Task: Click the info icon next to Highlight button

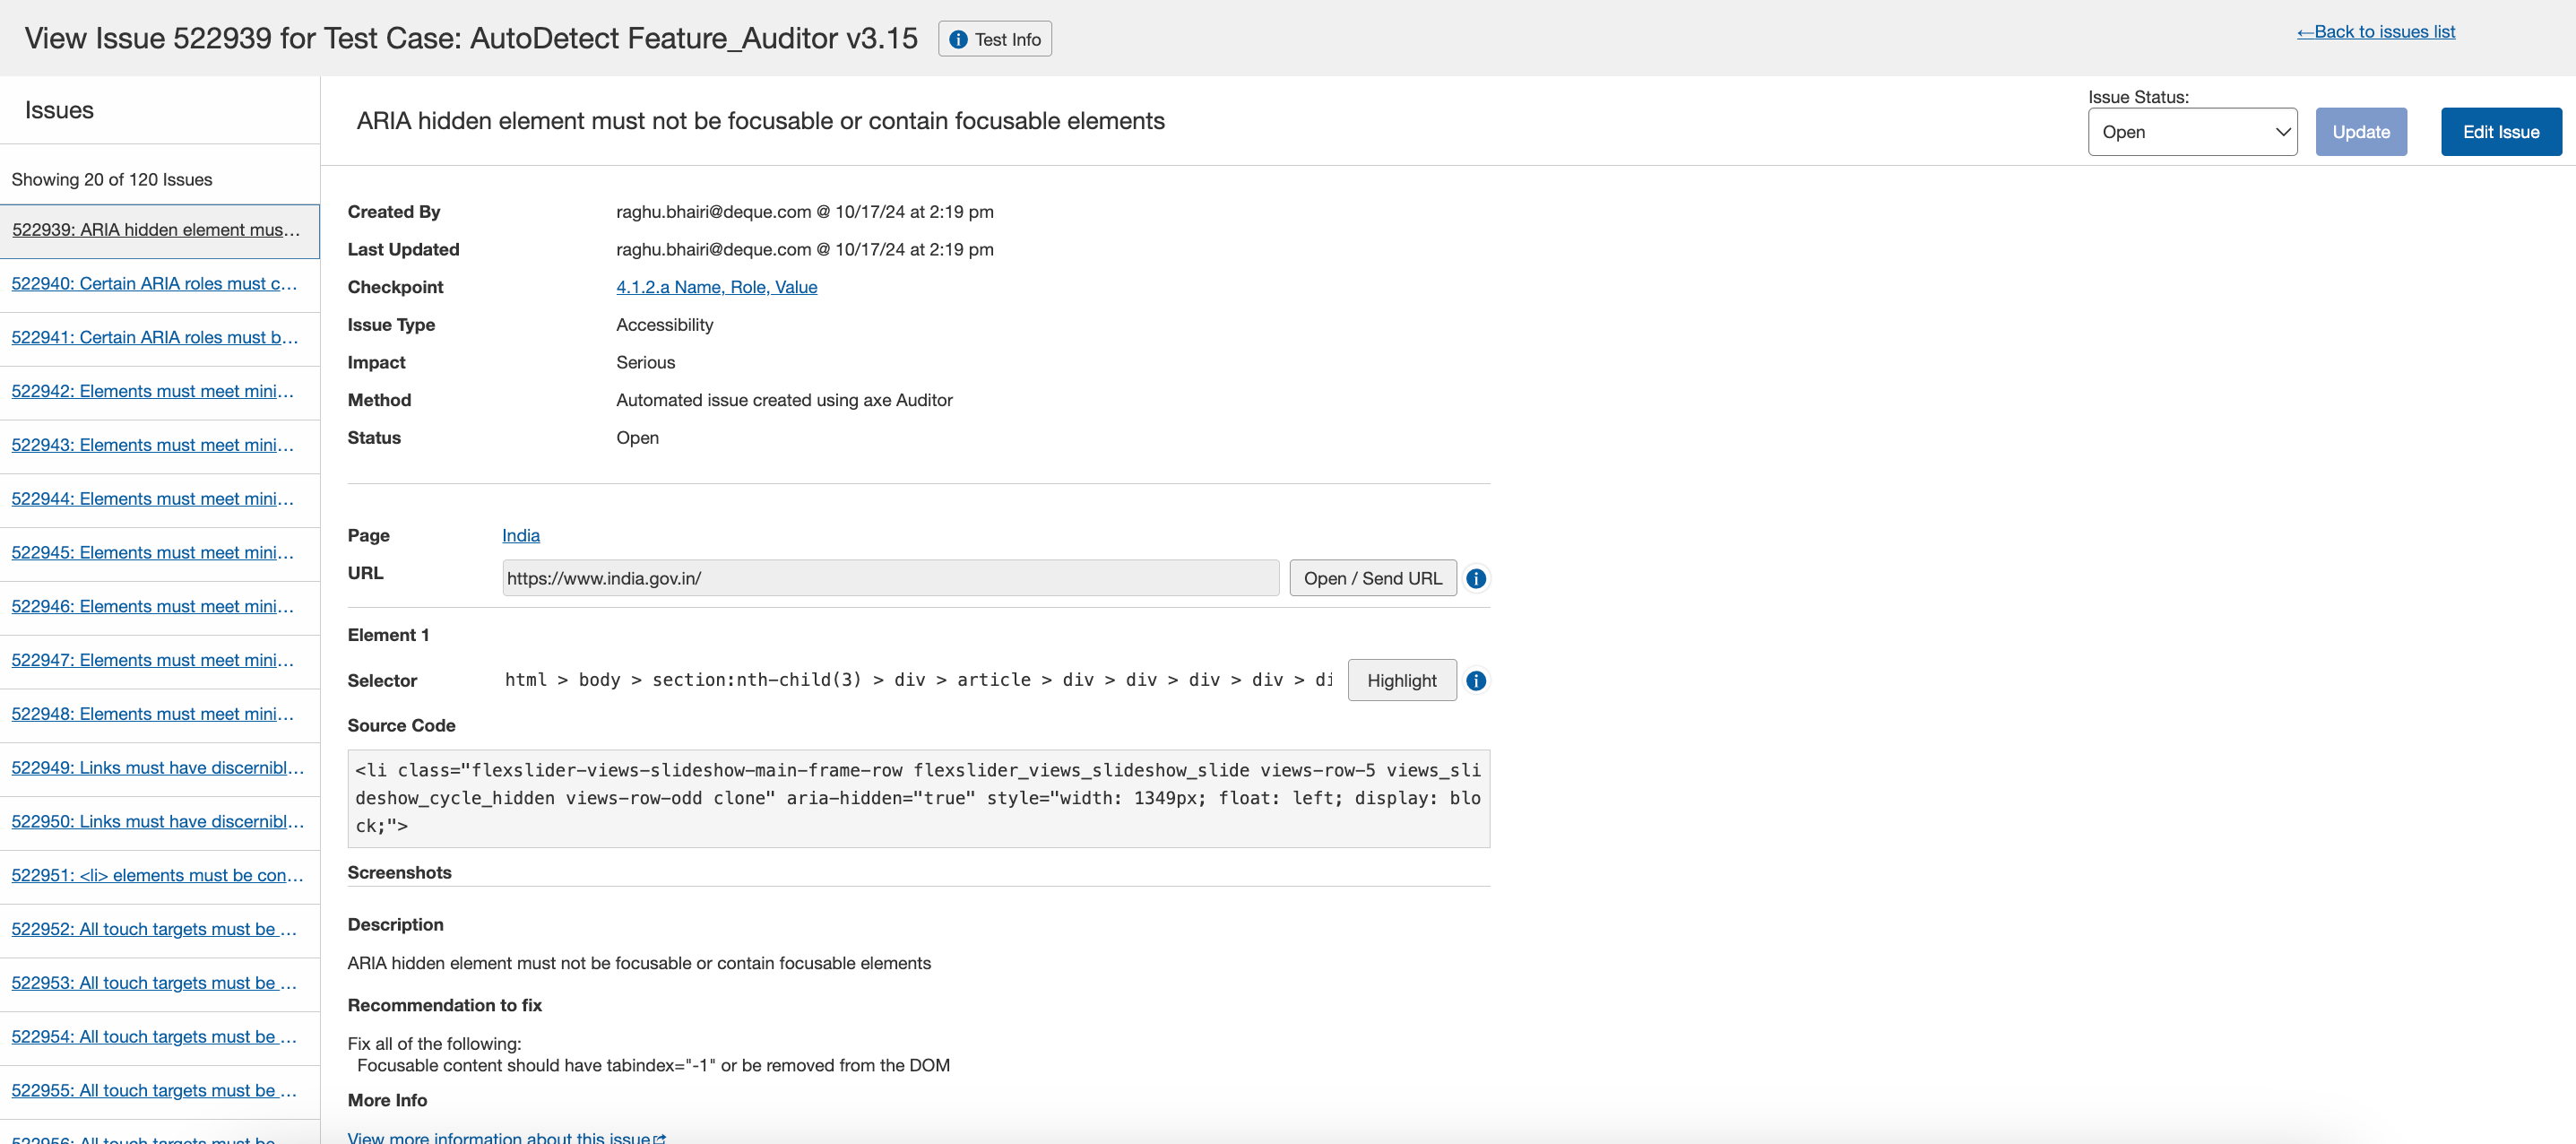Action: pos(1475,680)
